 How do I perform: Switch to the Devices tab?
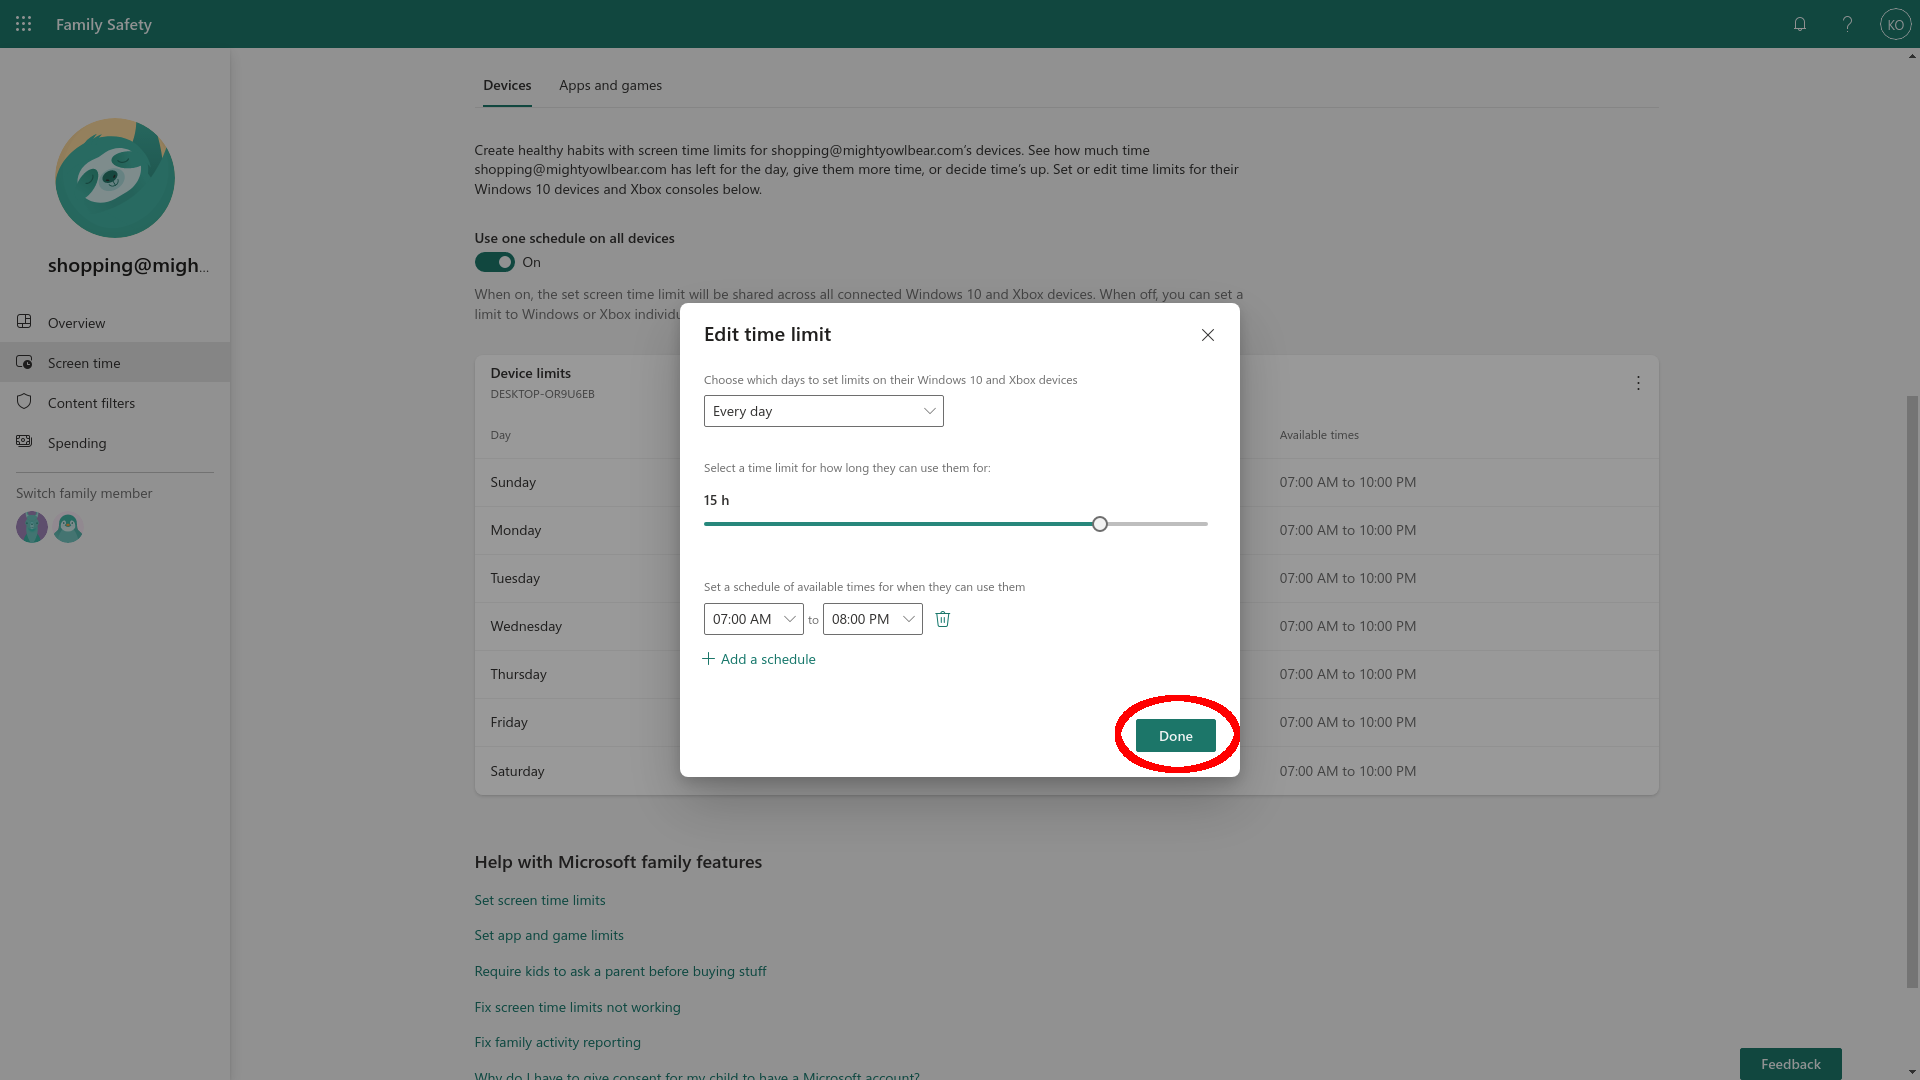point(507,85)
